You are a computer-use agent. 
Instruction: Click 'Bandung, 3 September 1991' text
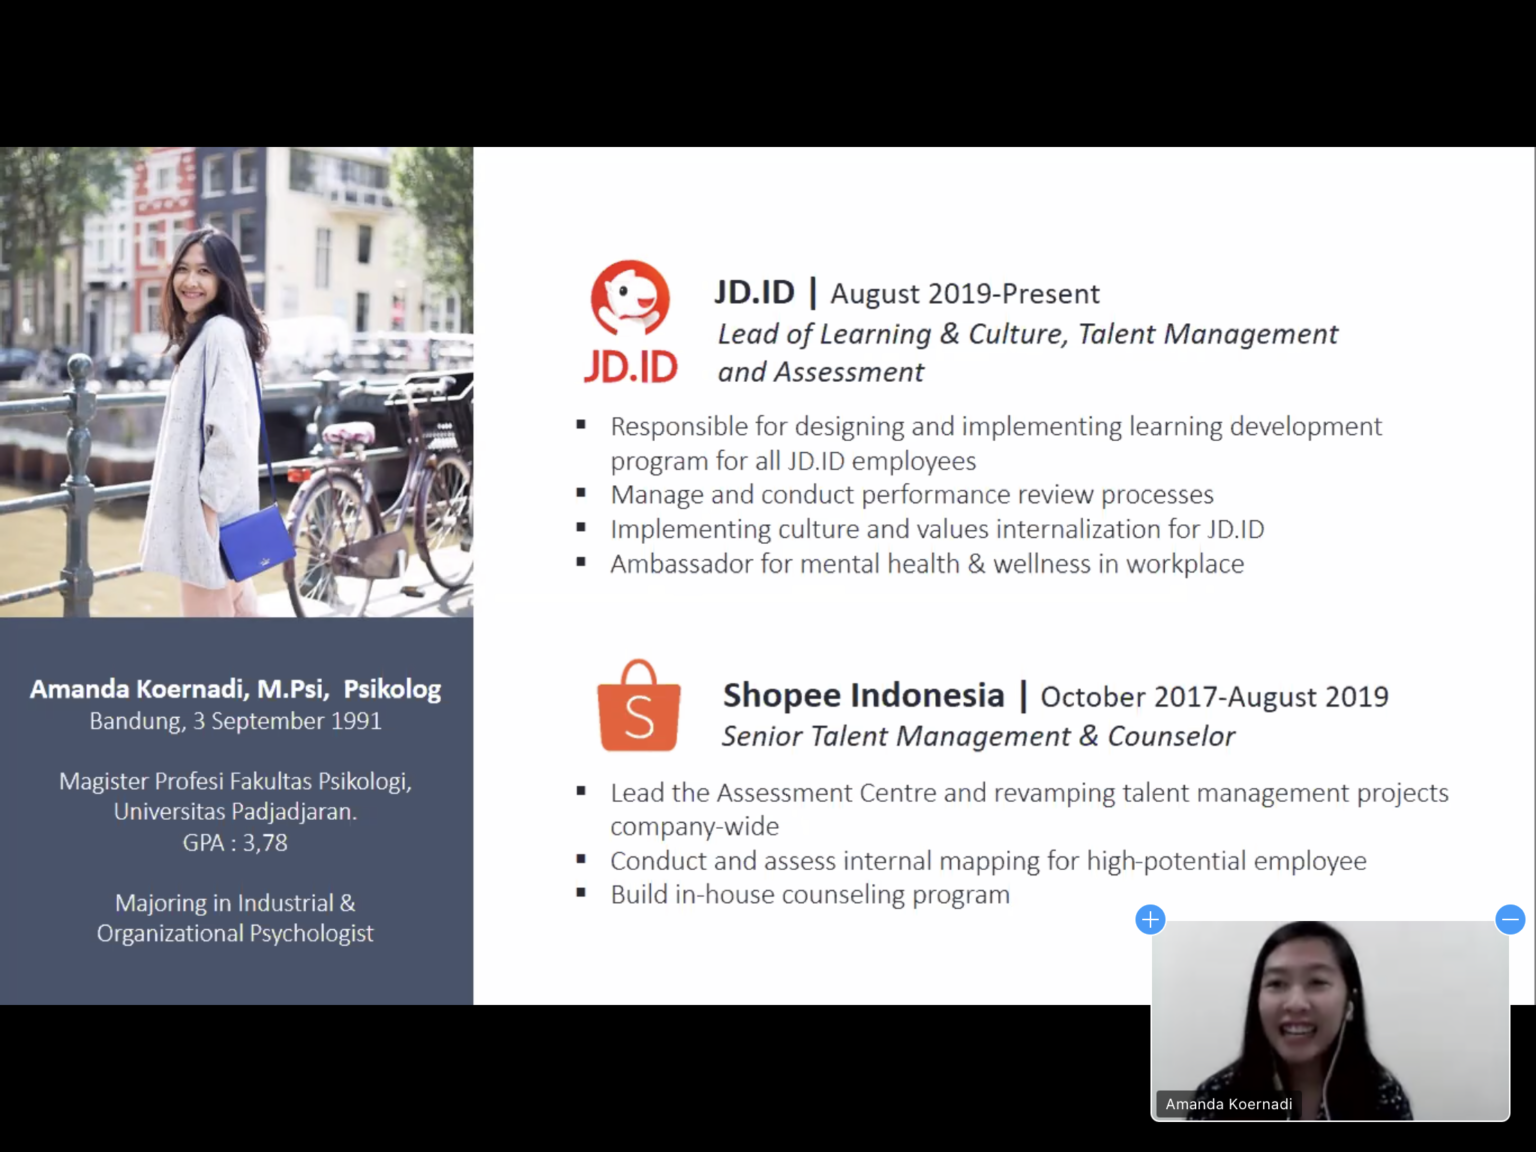pos(235,721)
